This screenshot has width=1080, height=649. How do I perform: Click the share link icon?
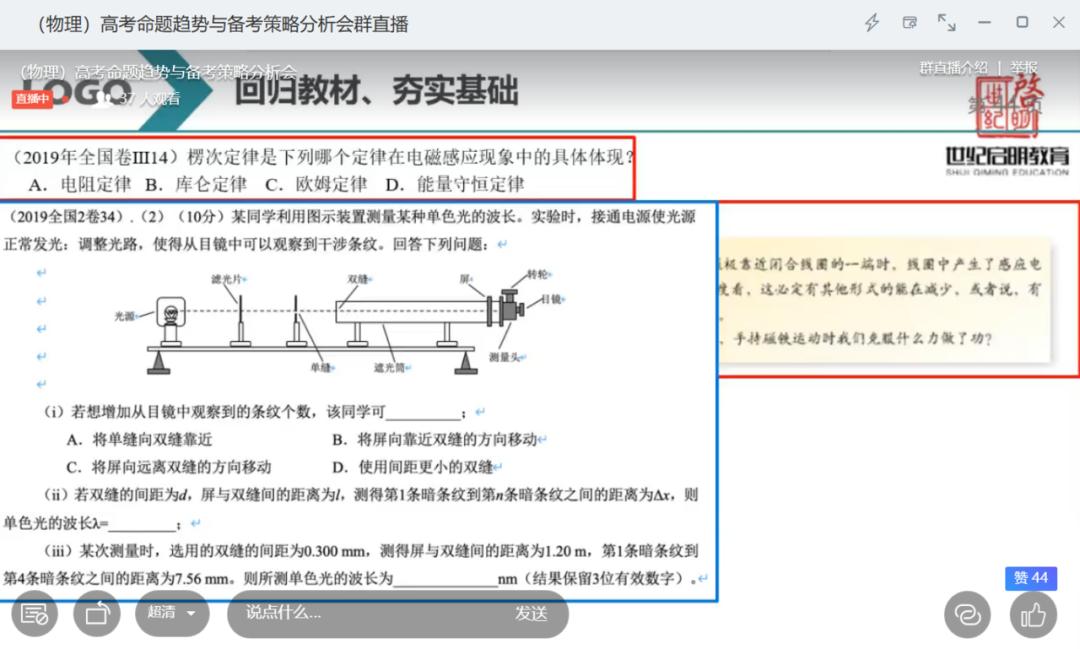[967, 614]
